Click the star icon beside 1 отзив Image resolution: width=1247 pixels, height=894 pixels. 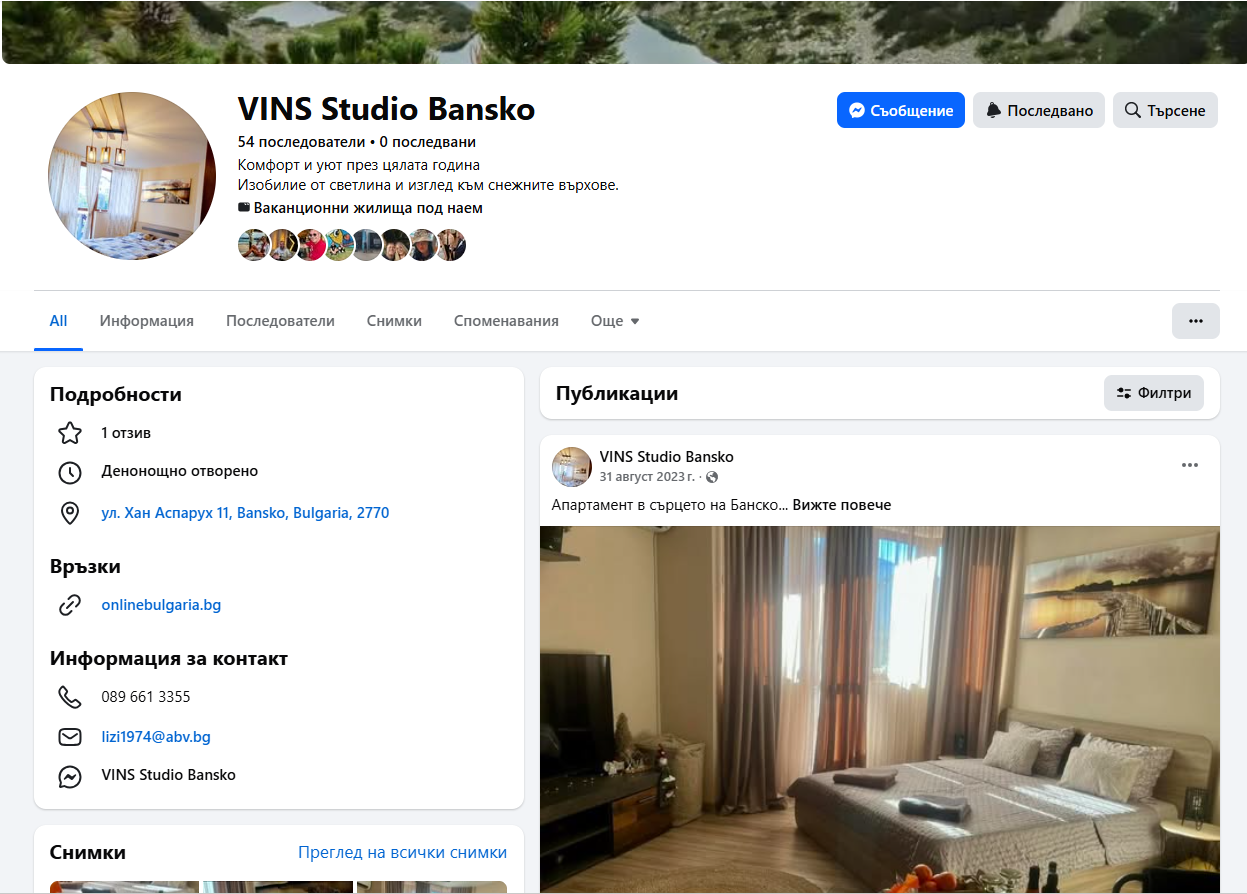point(69,433)
